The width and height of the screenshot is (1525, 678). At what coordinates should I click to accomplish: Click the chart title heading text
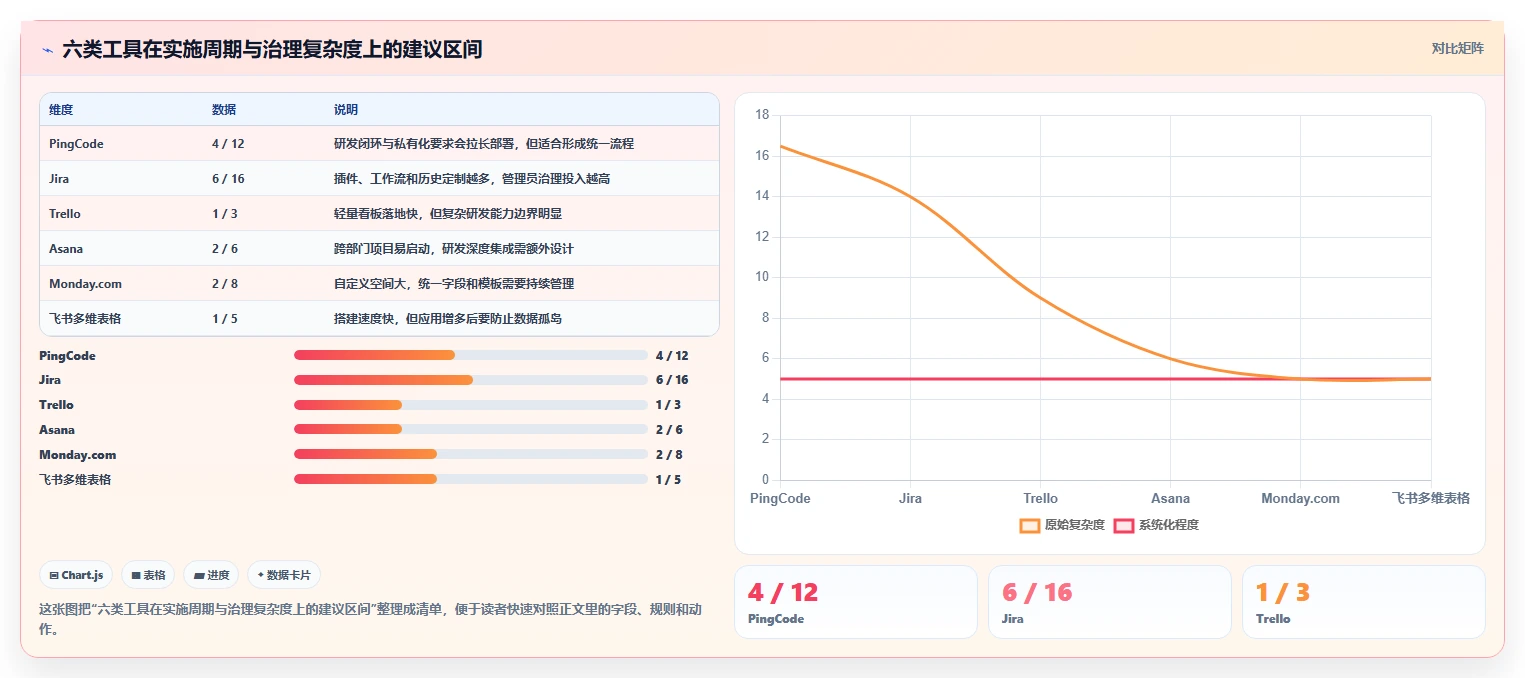(272, 49)
